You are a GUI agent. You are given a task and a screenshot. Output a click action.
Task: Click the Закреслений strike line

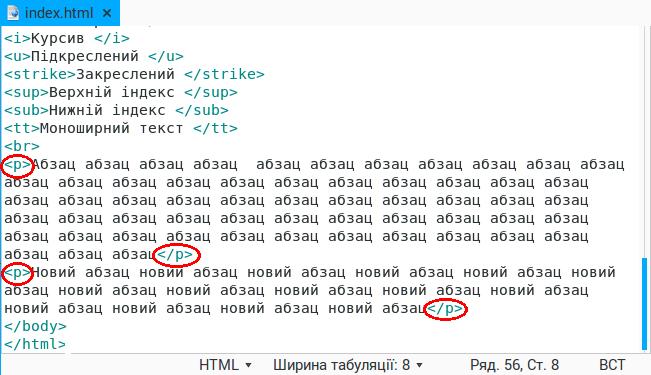134,74
